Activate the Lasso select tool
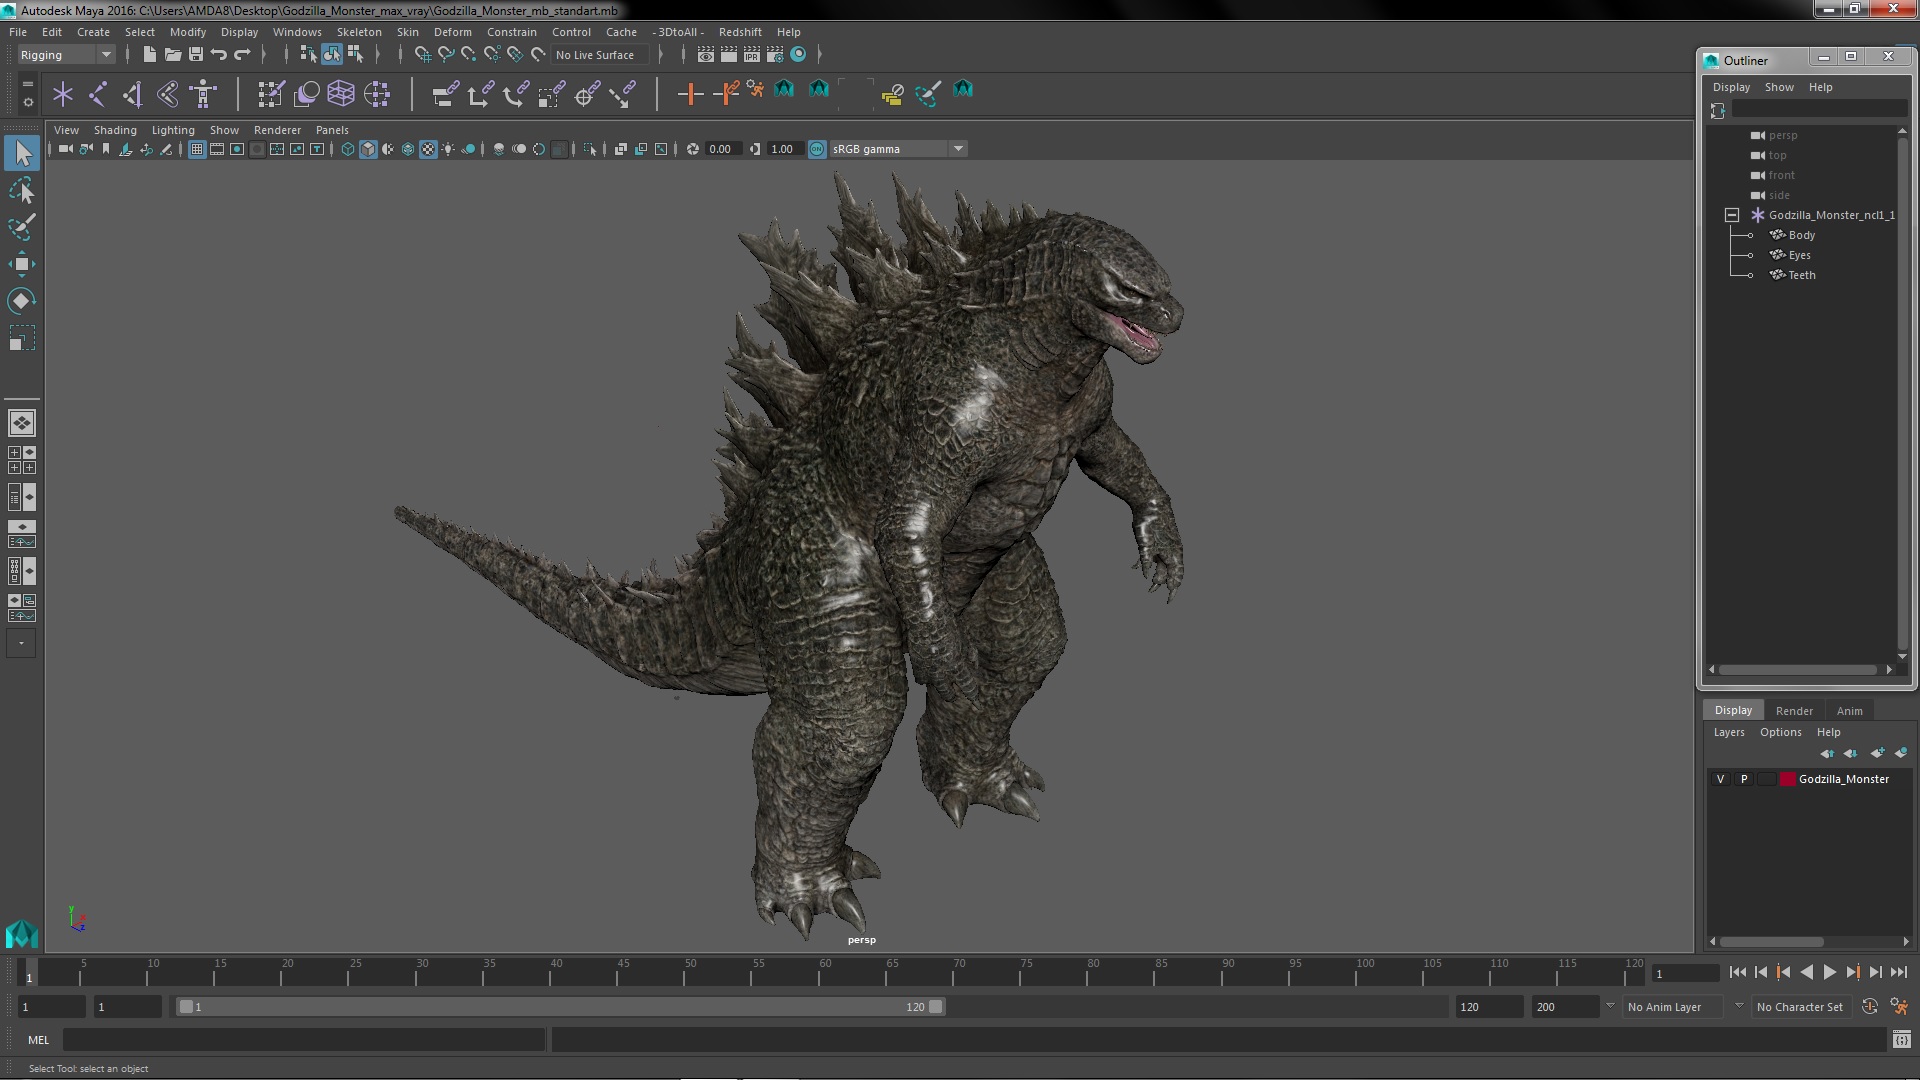Viewport: 1920px width, 1080px height. [22, 190]
